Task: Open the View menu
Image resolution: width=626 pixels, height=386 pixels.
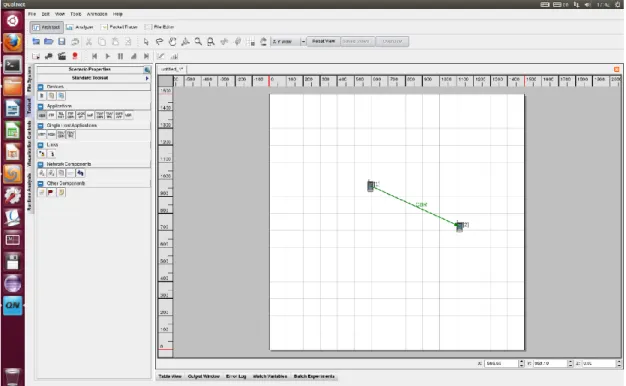Action: pyautogui.click(x=60, y=14)
